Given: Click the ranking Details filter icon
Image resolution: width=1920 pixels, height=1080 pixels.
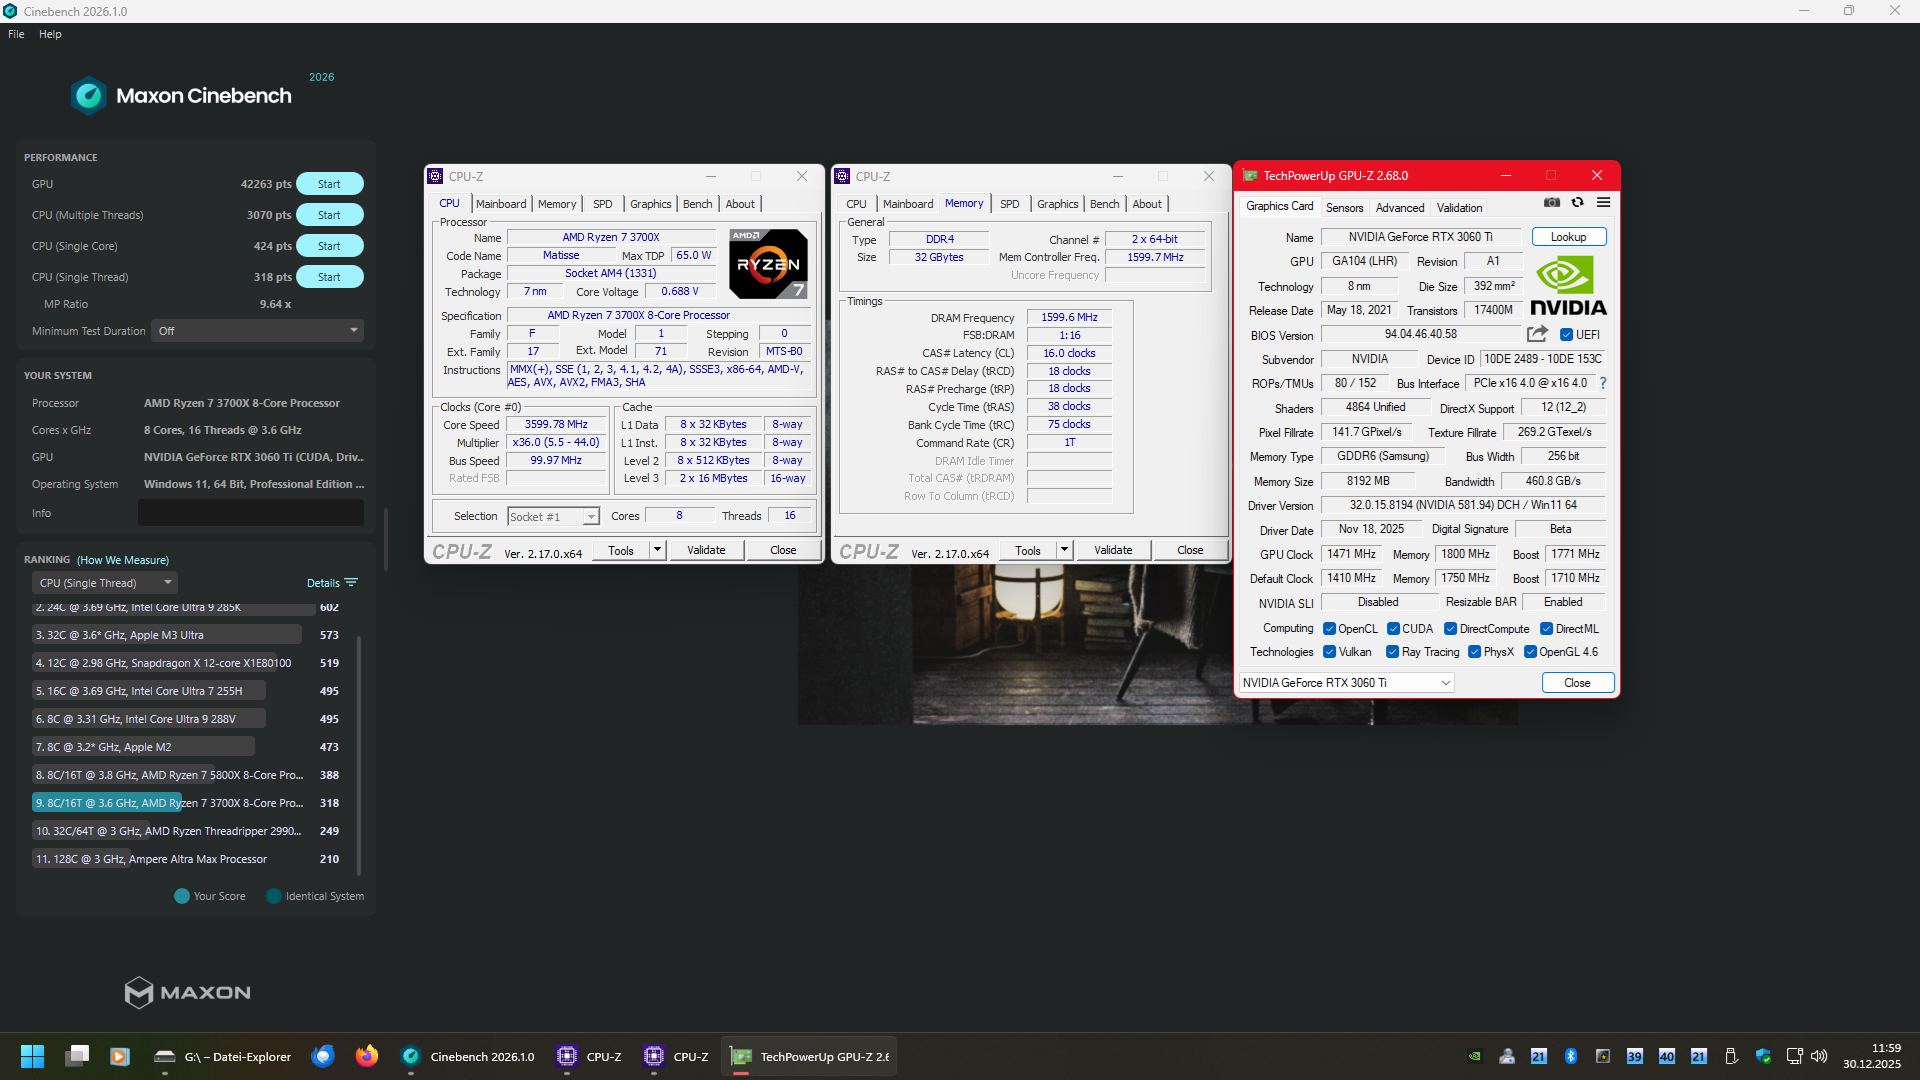Looking at the screenshot, I should point(351,583).
